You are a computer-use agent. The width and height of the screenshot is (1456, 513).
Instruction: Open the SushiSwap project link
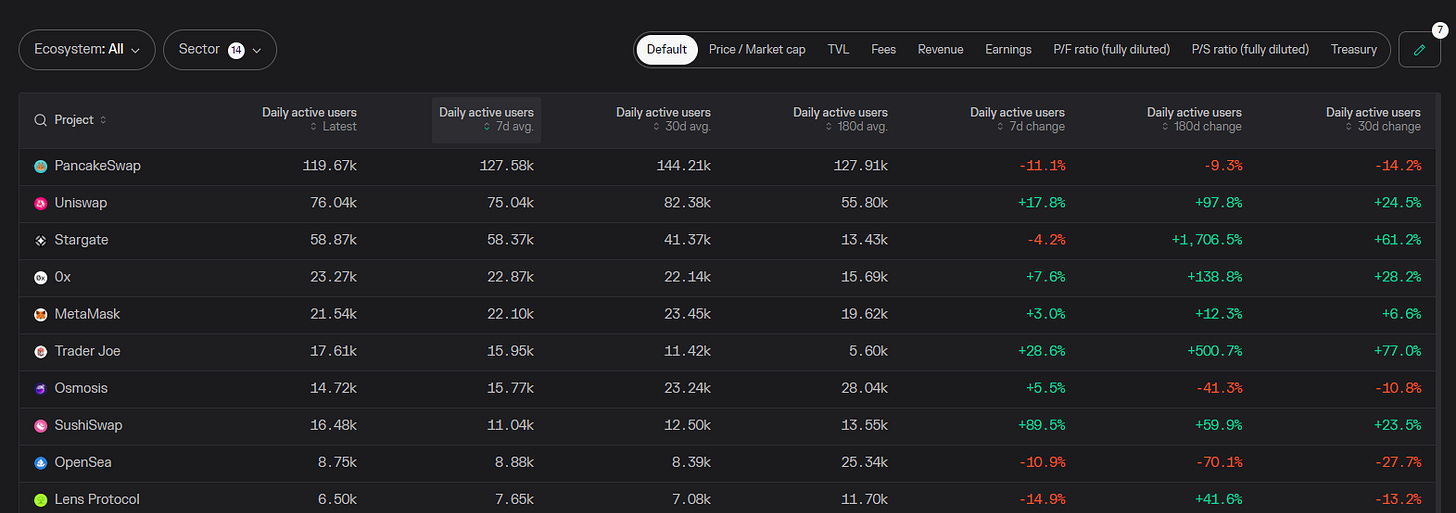[88, 425]
